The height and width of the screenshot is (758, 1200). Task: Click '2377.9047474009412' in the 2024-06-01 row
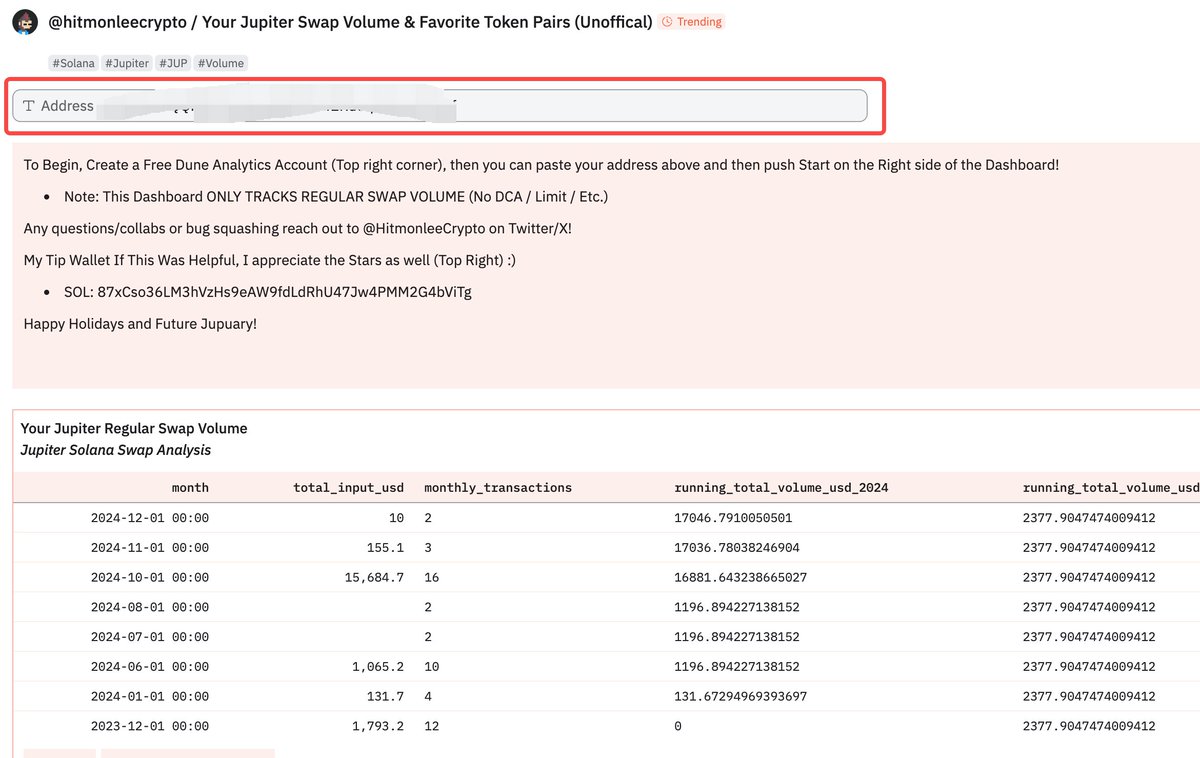tap(1089, 666)
